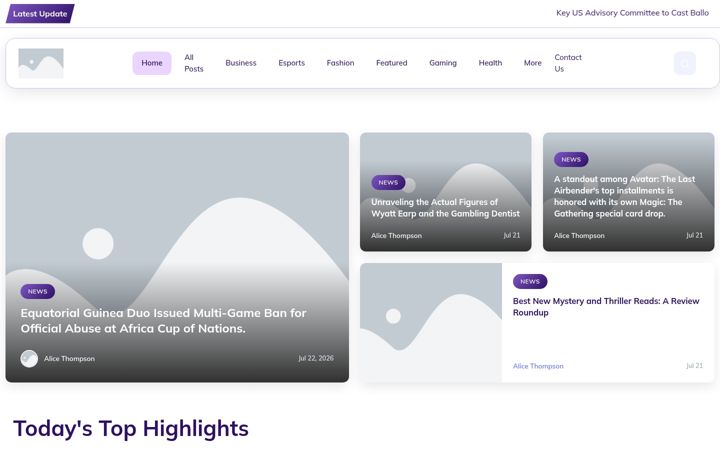The image size is (720, 450).
Task: Click Jul 21 date on the Avatar card
Action: [694, 235]
